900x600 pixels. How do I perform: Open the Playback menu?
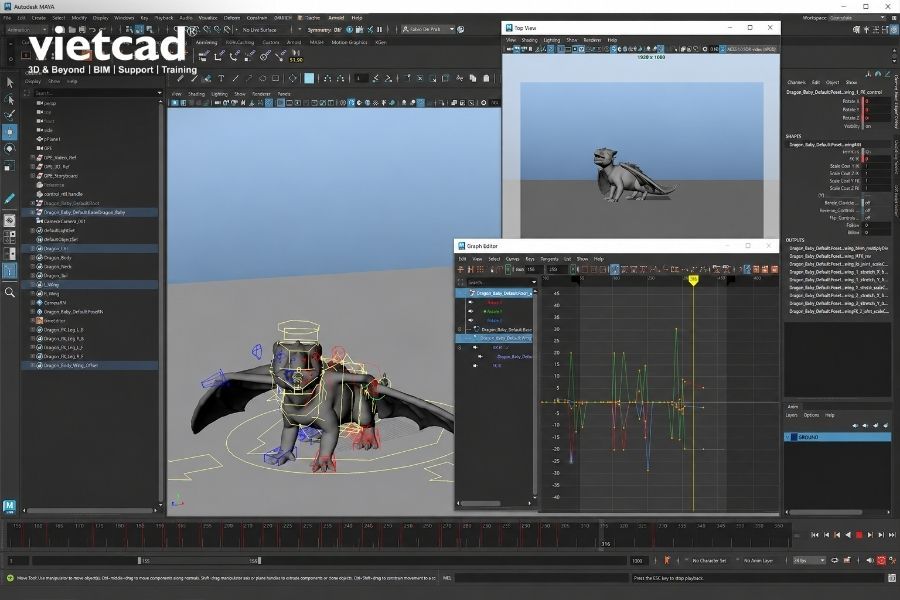164,18
